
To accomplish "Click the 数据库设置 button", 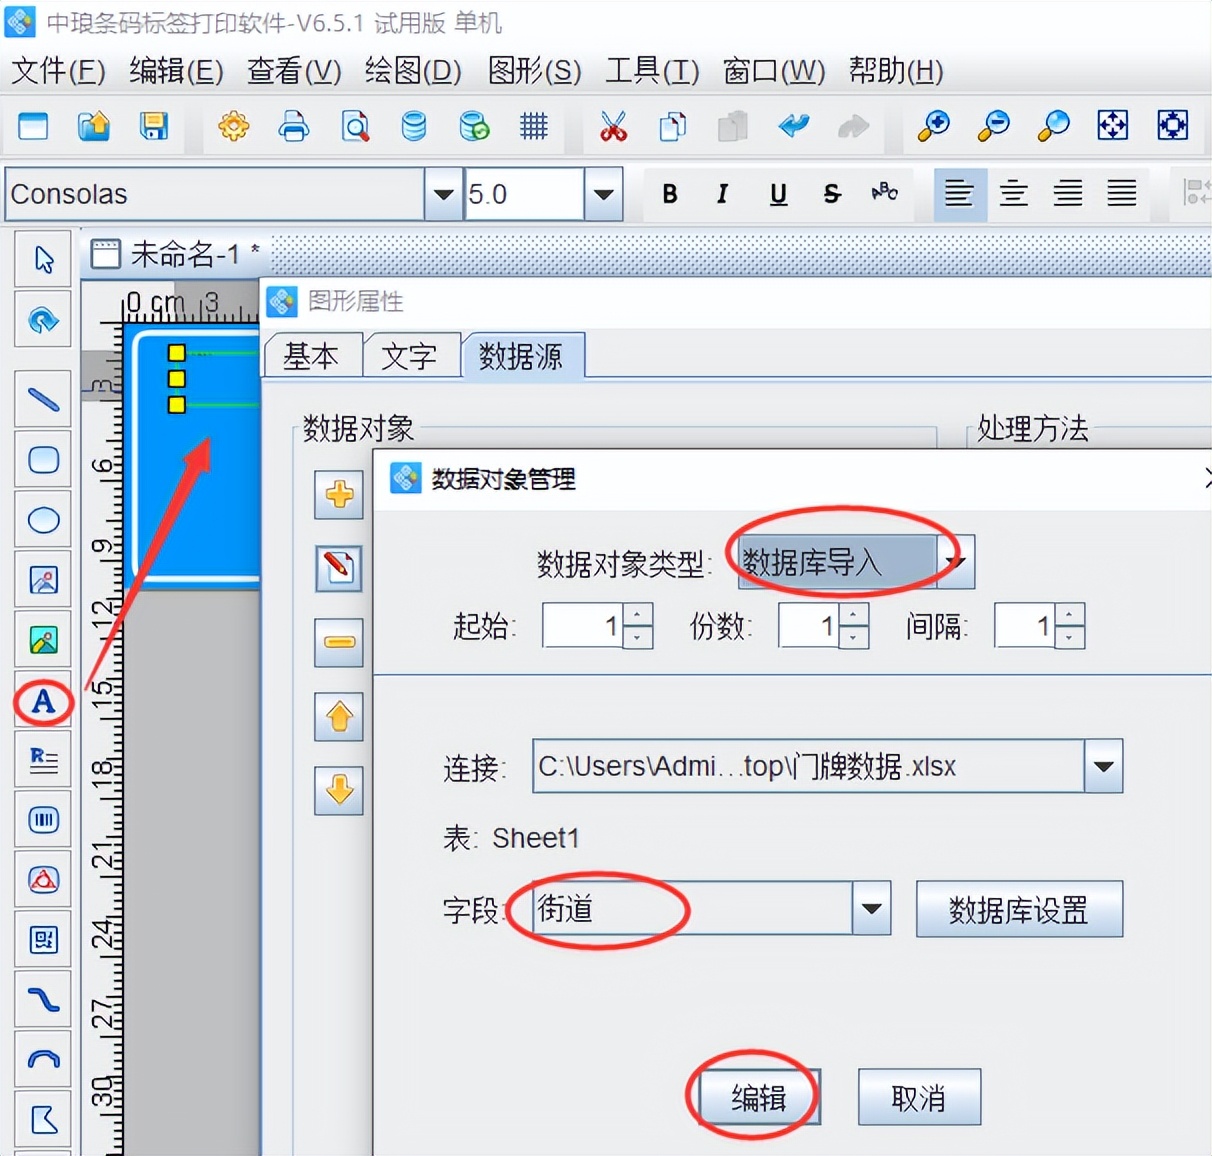I will point(1018,909).
